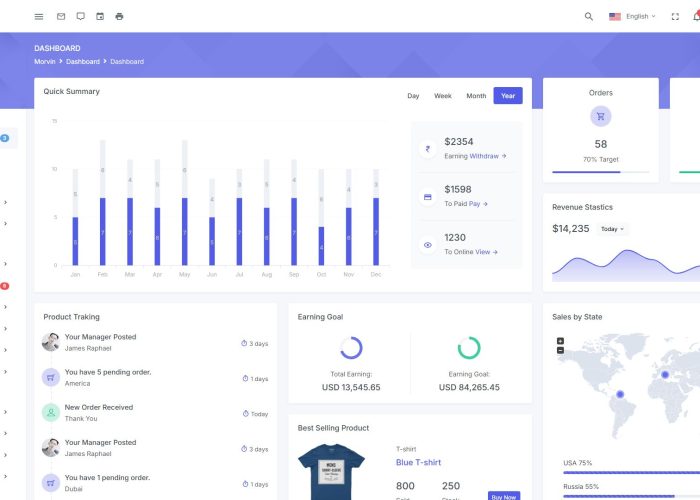Viewport: 700px width, 500px height.
Task: Click the Orders shopping cart icon
Action: (600, 117)
